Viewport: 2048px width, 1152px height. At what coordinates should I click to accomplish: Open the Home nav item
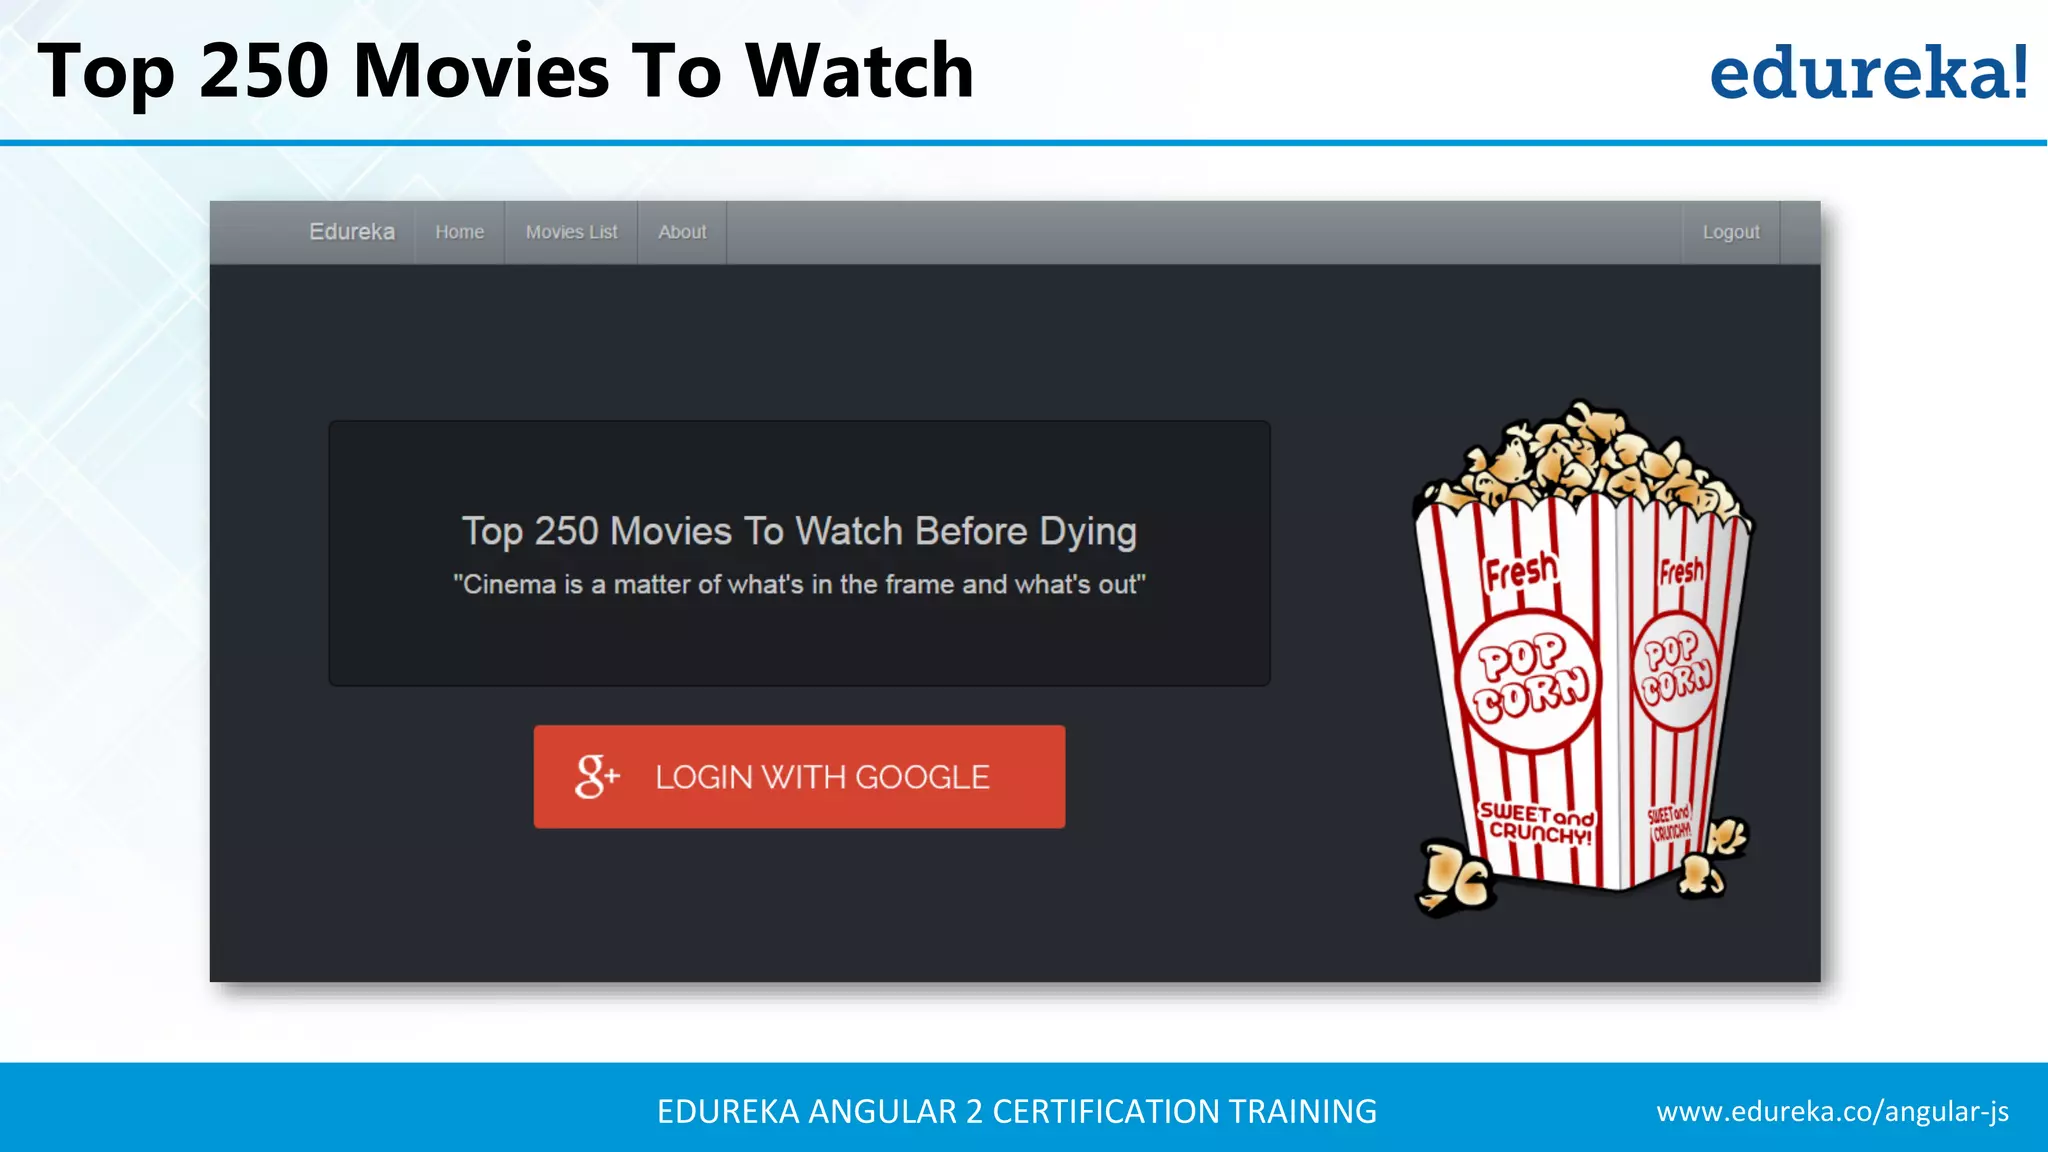pos(459,232)
